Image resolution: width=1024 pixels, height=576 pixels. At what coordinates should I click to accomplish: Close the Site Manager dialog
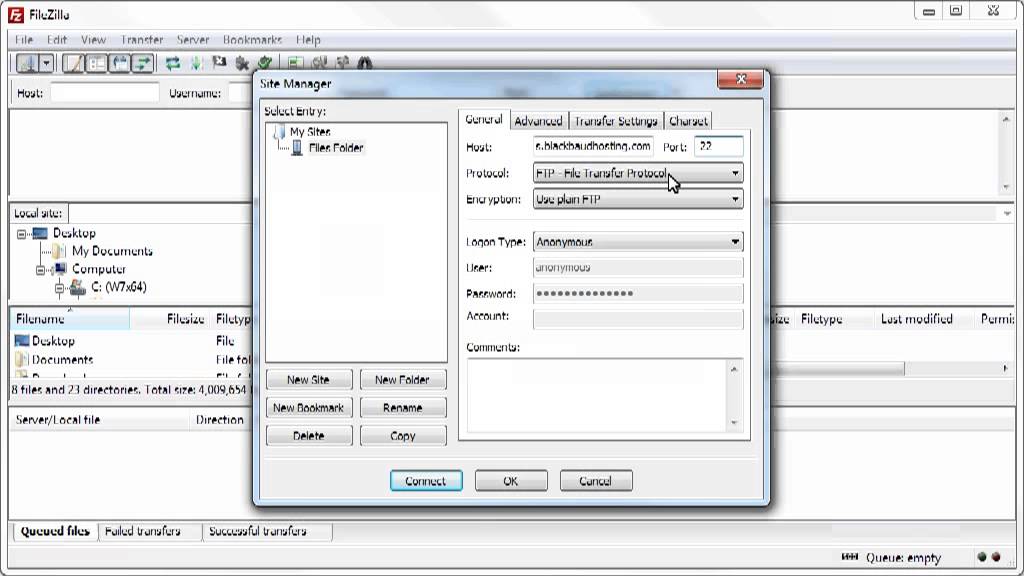(x=740, y=79)
